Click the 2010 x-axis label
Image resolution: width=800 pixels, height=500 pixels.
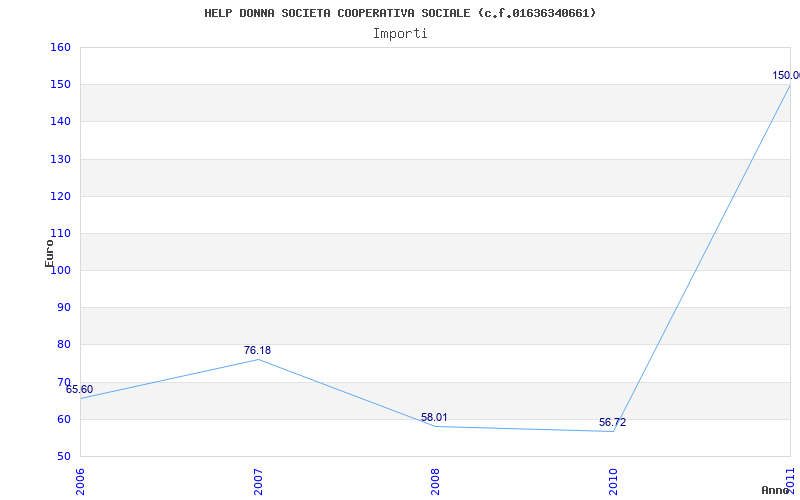(613, 482)
